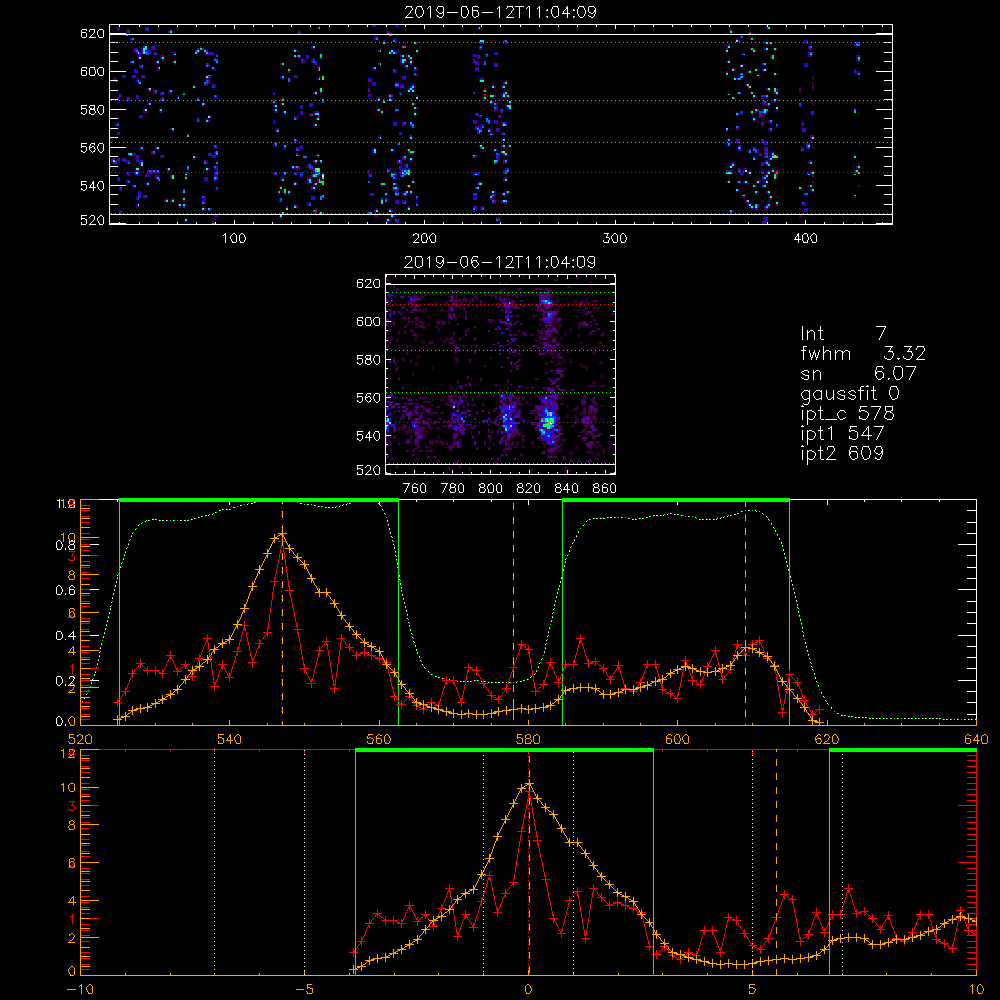This screenshot has height=1000, width=1000.
Task: Click x-axis label 100 of the top image
Action: tap(234, 239)
